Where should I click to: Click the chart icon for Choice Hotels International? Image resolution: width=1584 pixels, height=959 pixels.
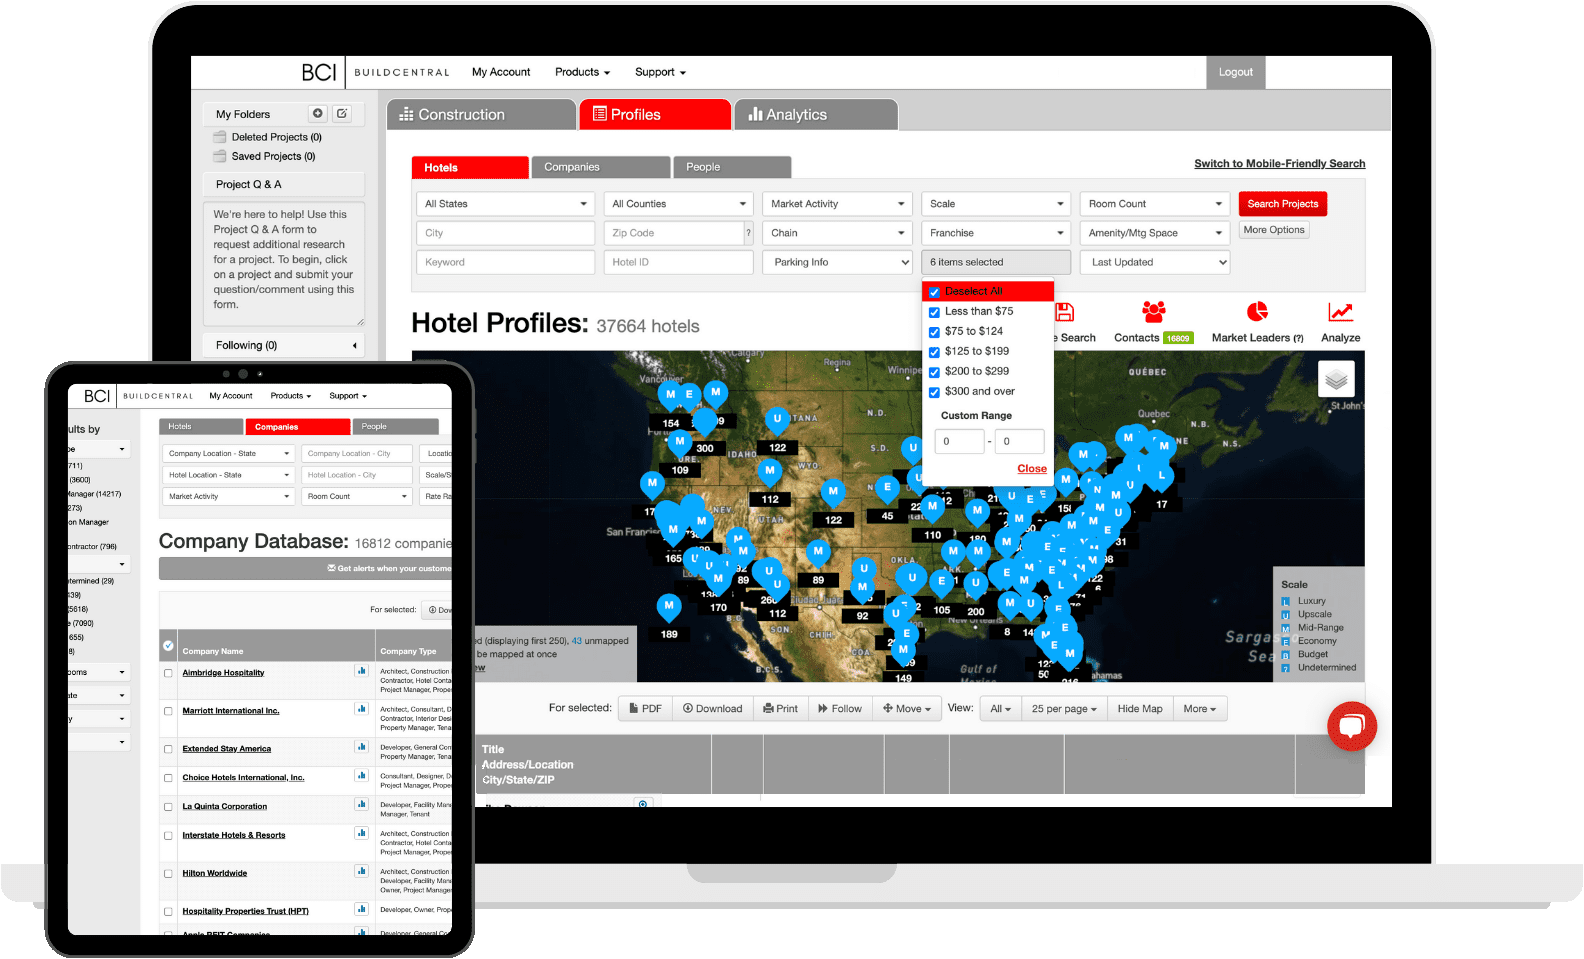click(x=361, y=775)
